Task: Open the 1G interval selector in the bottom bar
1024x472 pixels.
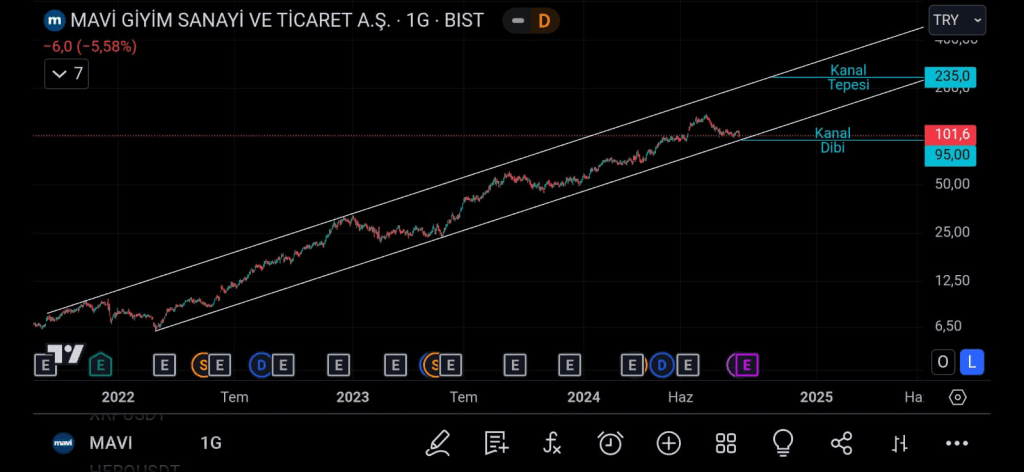Action: point(211,443)
